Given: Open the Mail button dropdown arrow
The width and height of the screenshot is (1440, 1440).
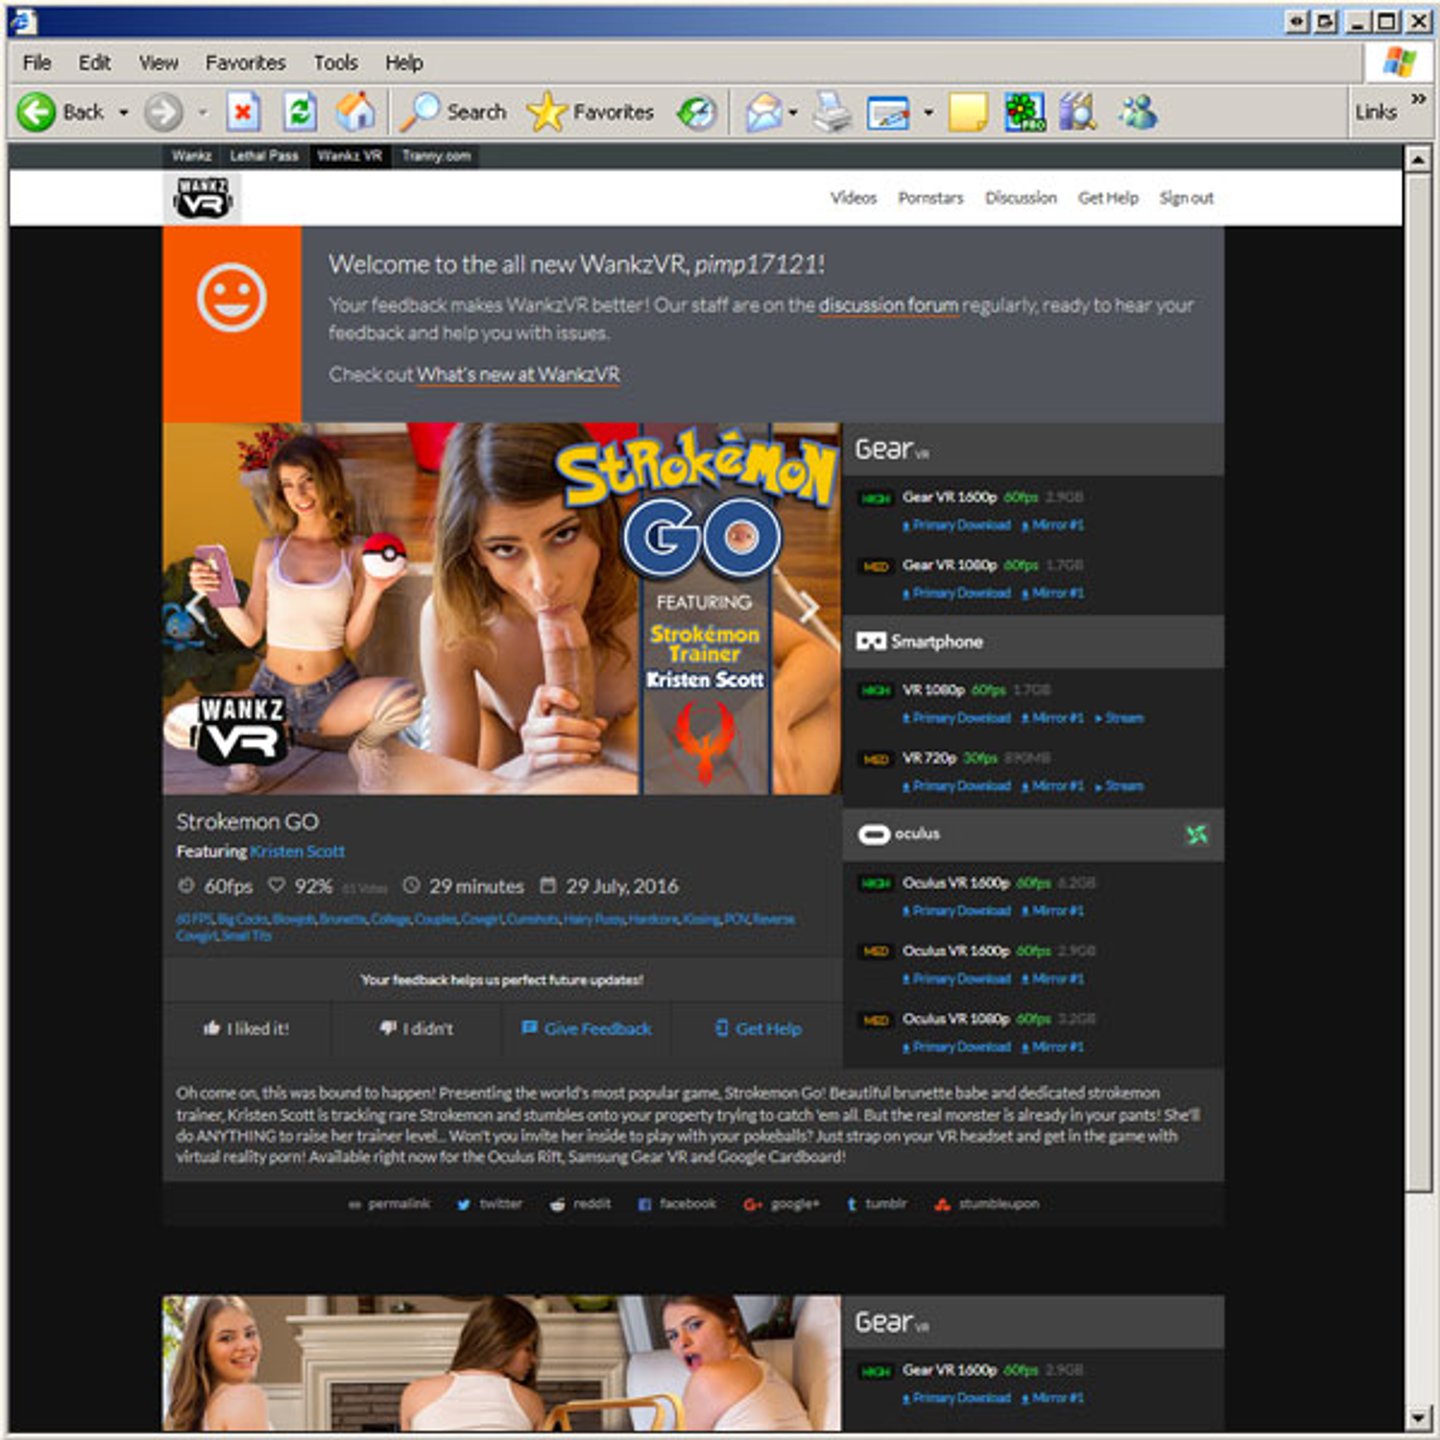Looking at the screenshot, I should click(793, 112).
